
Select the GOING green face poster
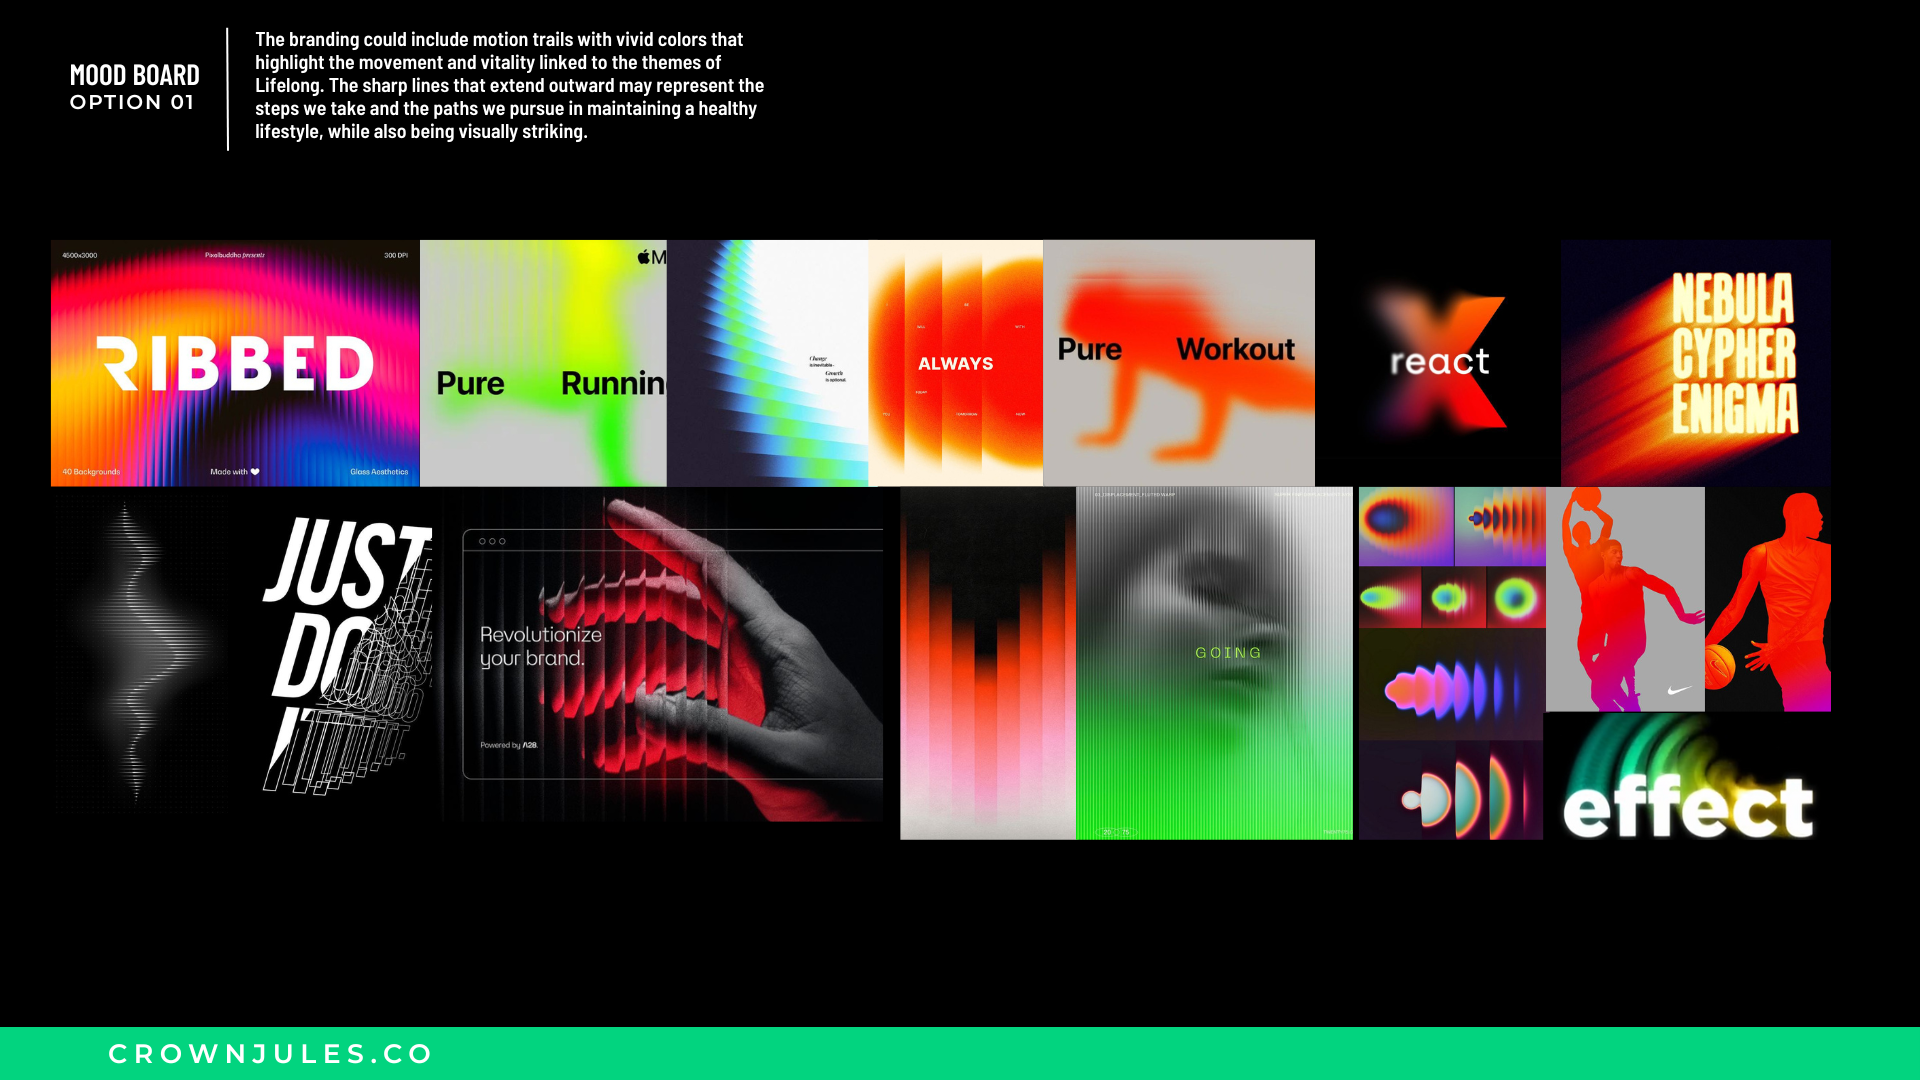(1214, 663)
